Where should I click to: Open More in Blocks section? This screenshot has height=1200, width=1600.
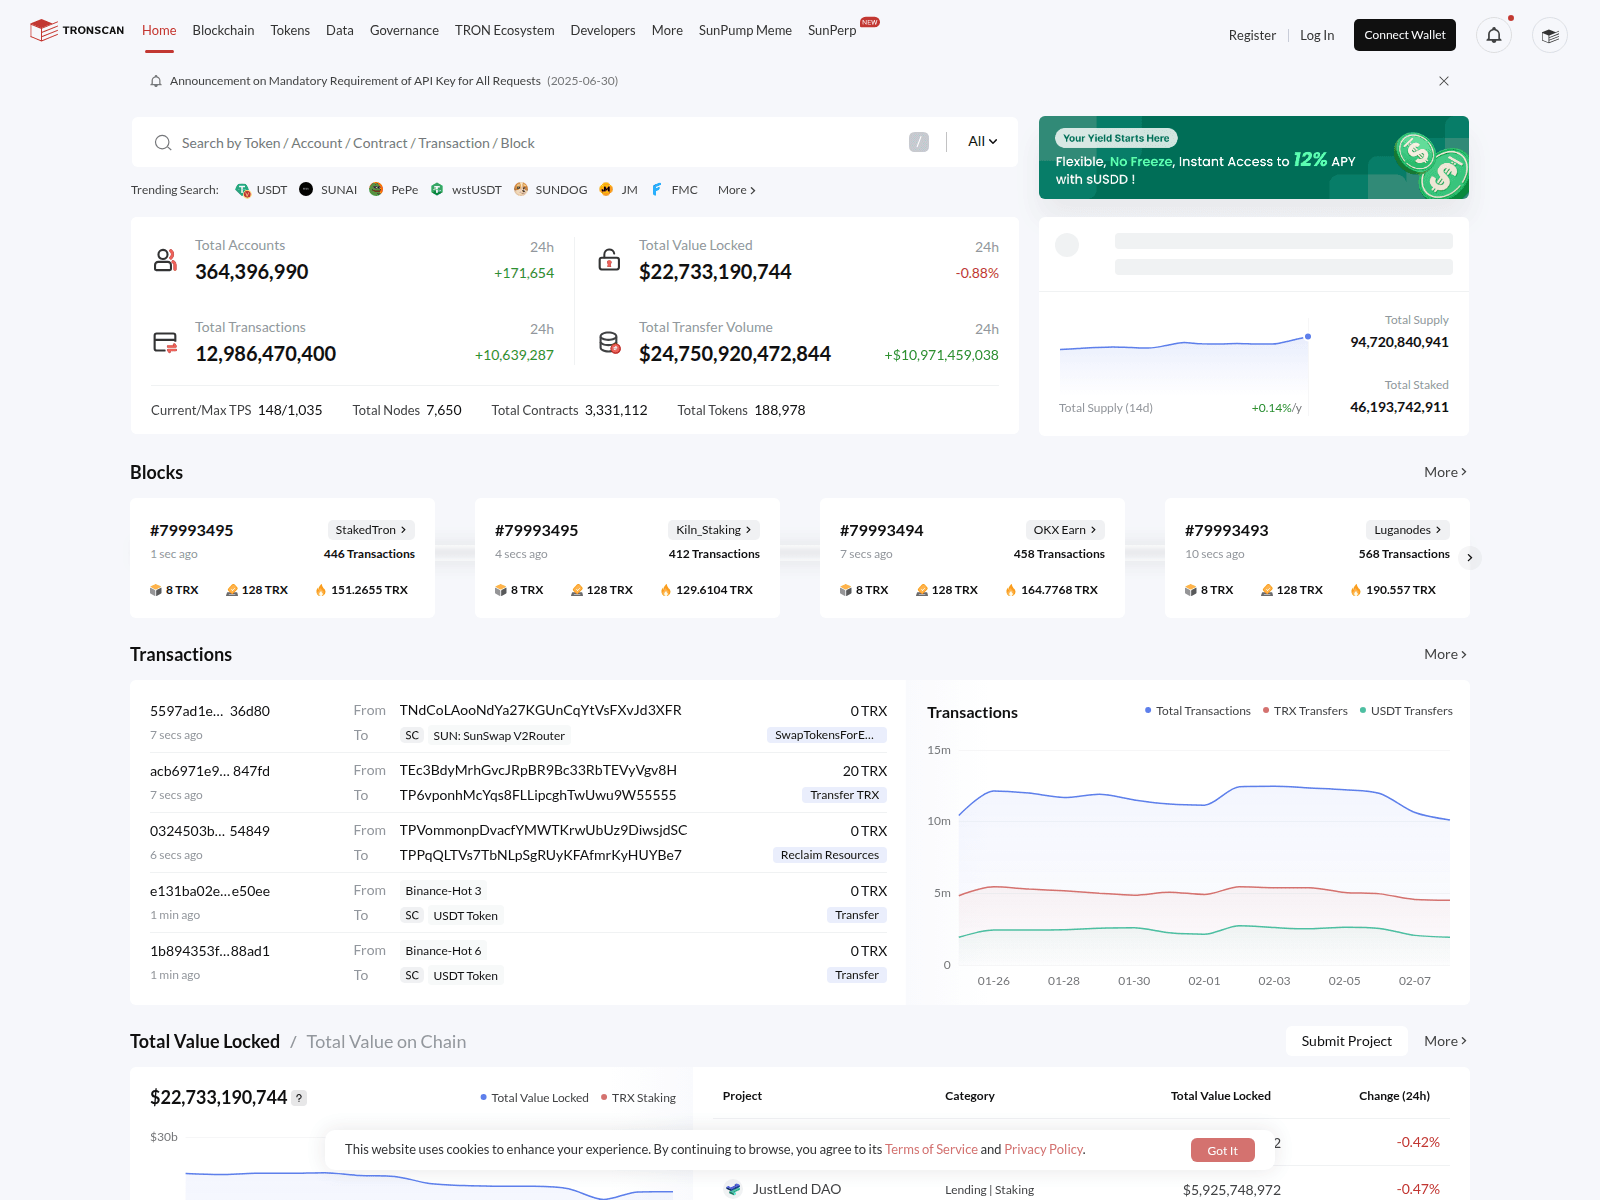pyautogui.click(x=1446, y=472)
